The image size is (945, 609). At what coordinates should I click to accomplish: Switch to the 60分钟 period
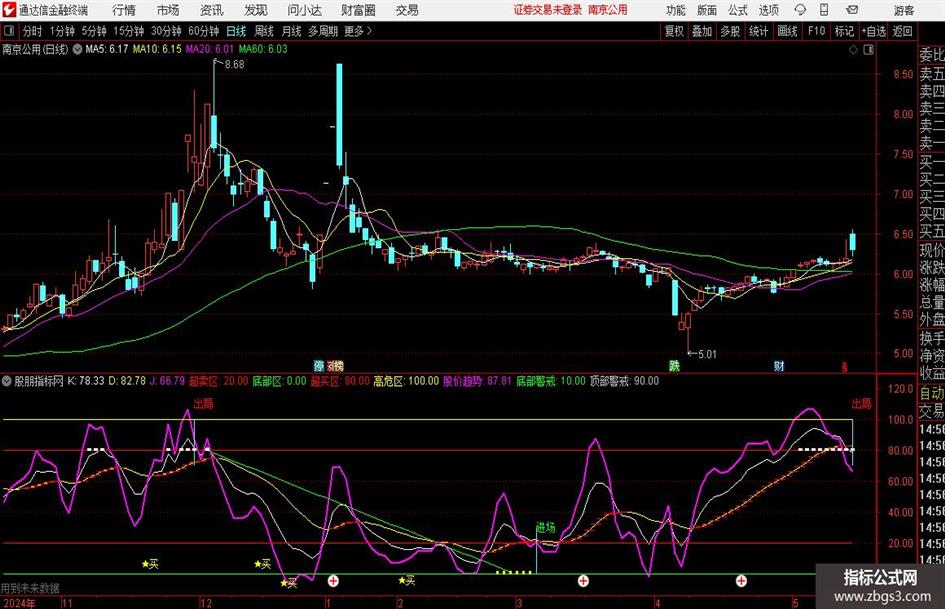(203, 31)
